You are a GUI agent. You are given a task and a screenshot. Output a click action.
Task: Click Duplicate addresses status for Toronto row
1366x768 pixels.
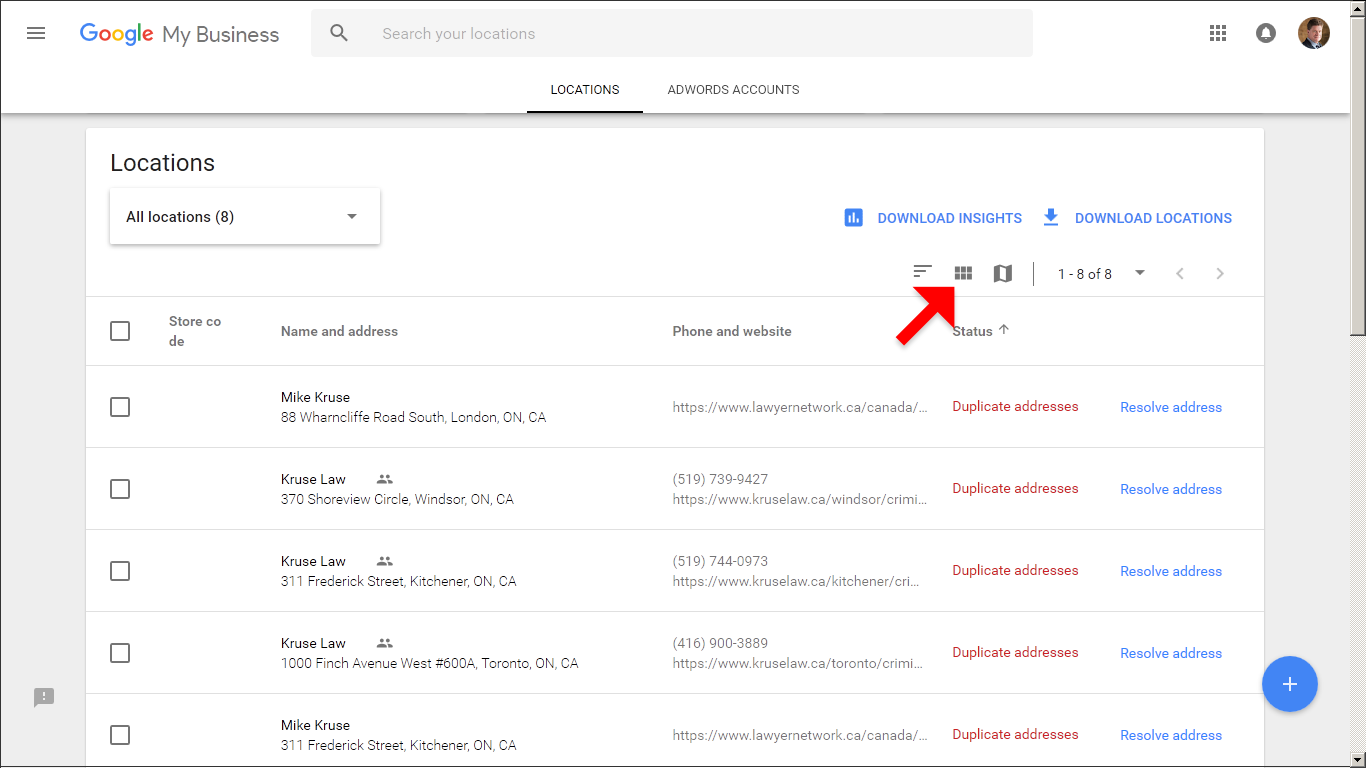1015,652
